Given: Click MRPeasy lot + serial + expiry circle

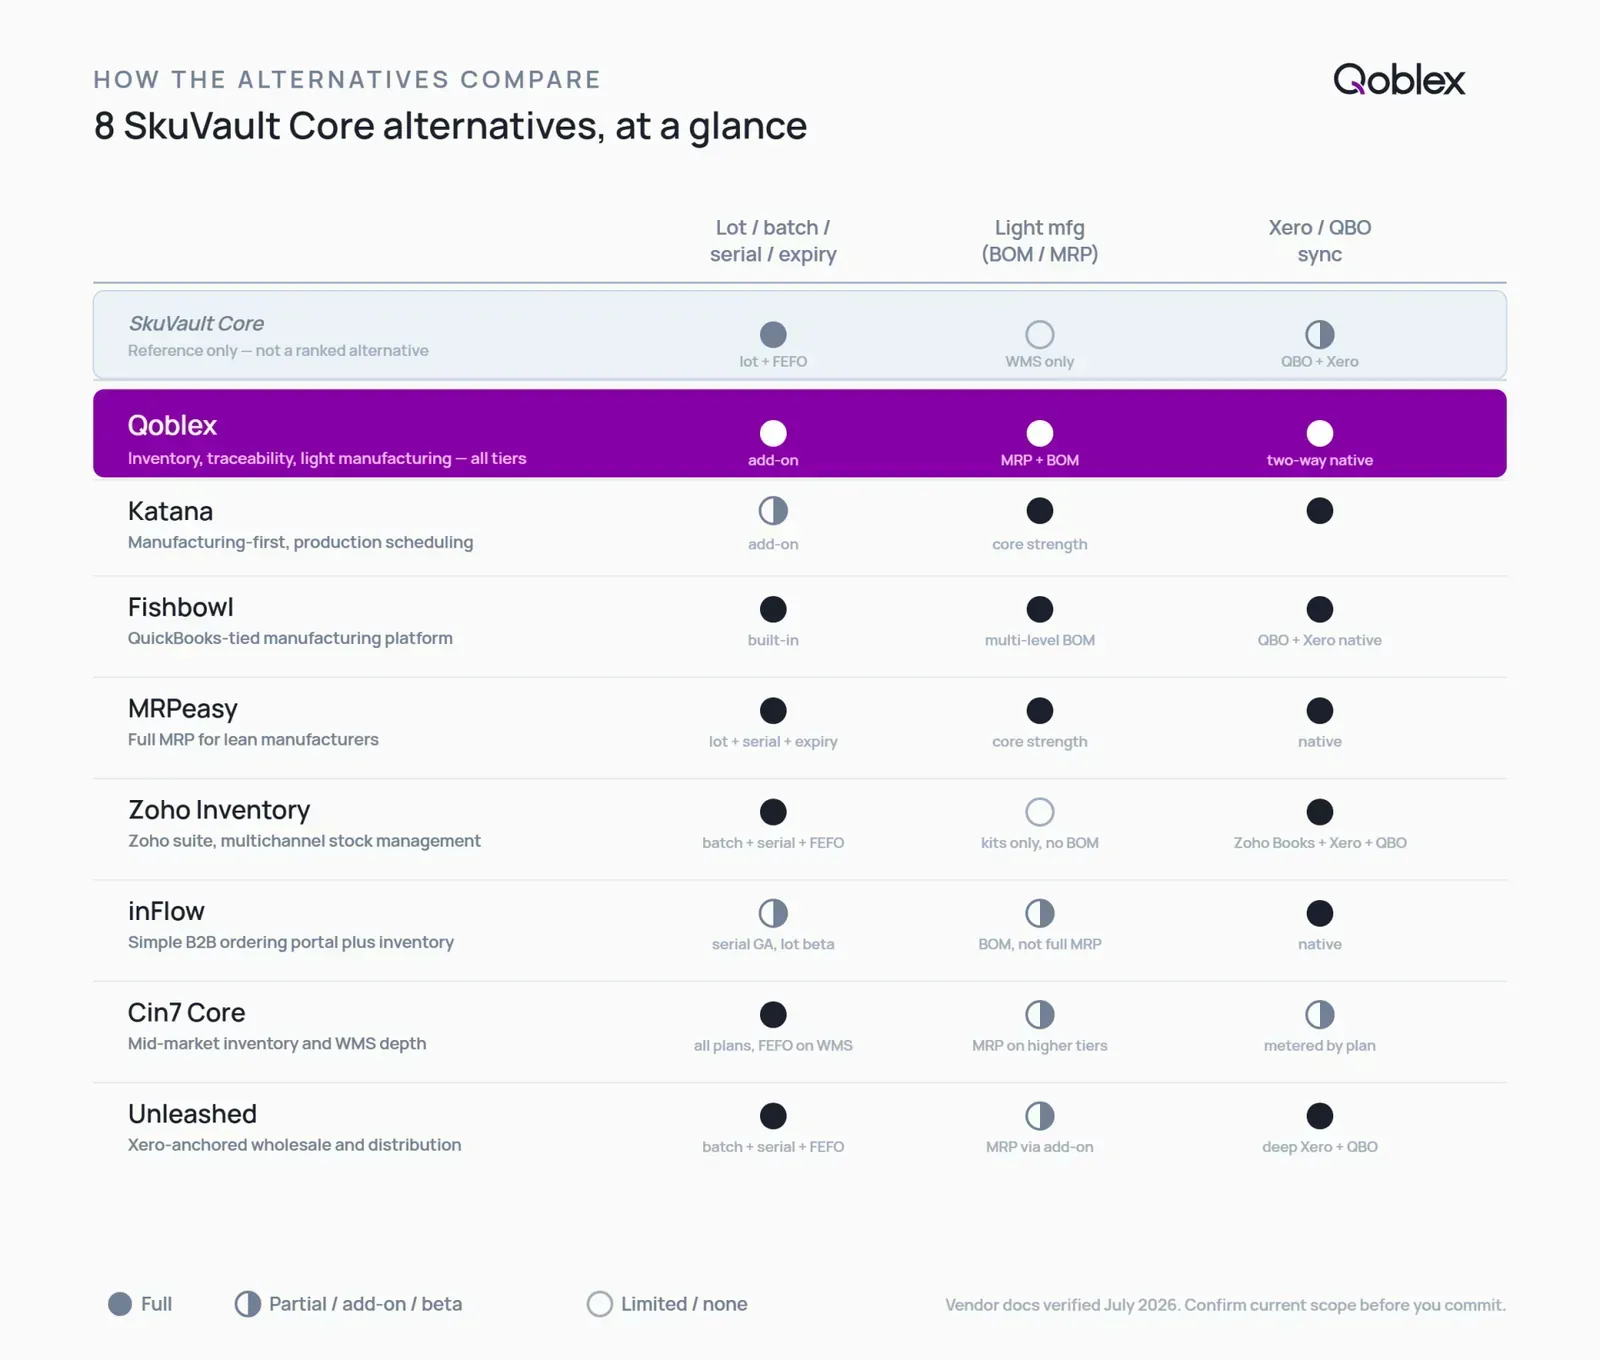Looking at the screenshot, I should [773, 711].
